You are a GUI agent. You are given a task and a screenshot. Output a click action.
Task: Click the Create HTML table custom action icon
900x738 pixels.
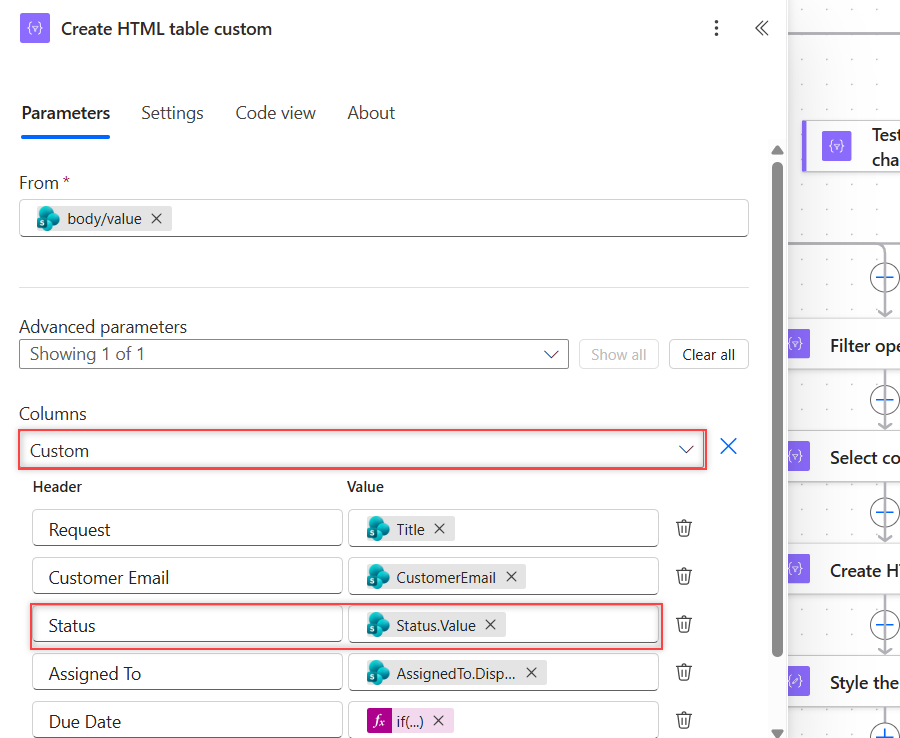click(x=34, y=28)
